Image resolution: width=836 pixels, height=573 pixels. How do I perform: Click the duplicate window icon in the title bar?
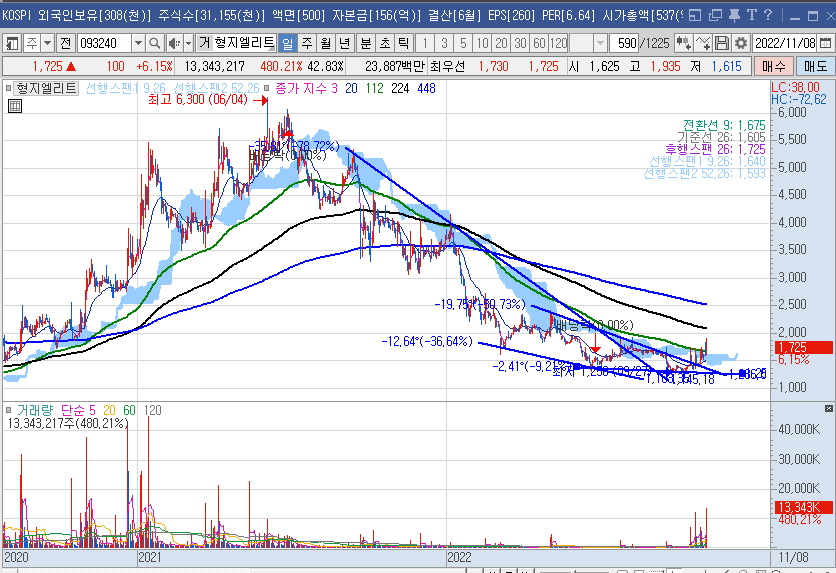click(715, 15)
